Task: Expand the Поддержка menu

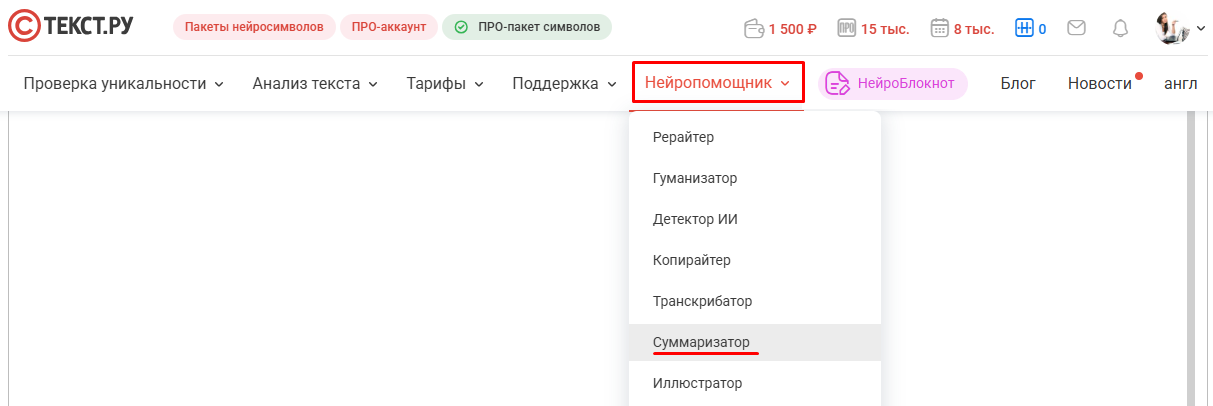Action: point(564,83)
